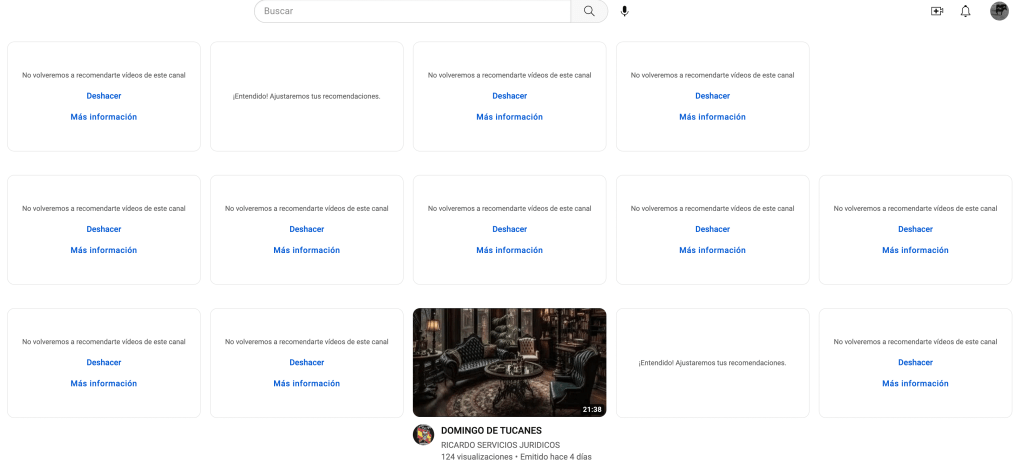Image resolution: width=1023 pixels, height=474 pixels.
Task: Click the DOMINGO DE TUCANES video title
Action: 491,431
